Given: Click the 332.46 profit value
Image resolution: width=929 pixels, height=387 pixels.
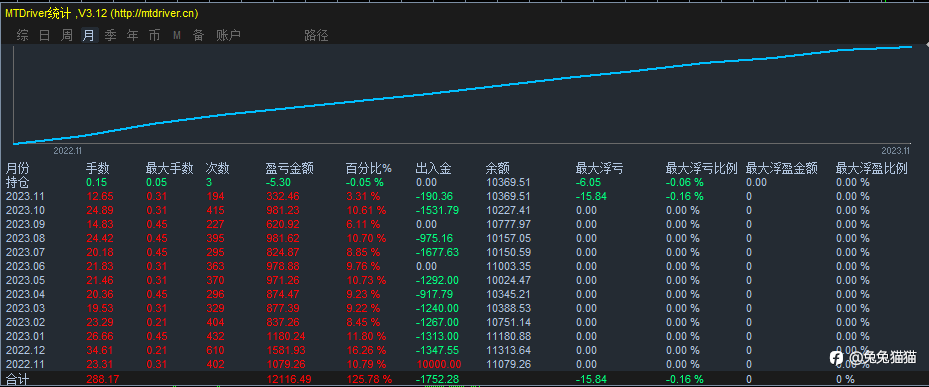Looking at the screenshot, I should coord(283,196).
